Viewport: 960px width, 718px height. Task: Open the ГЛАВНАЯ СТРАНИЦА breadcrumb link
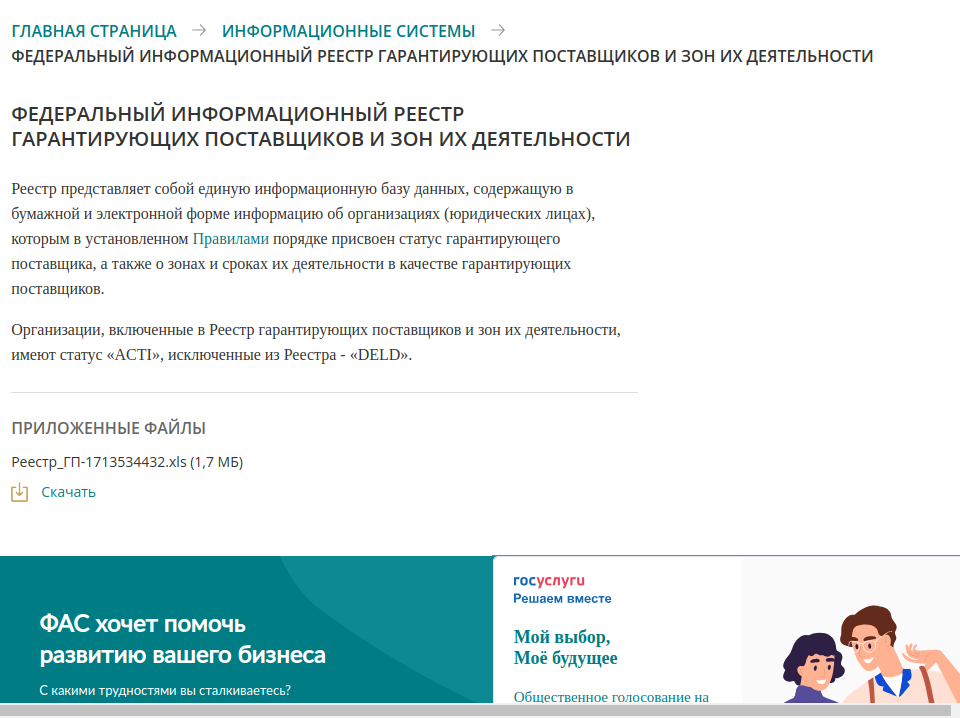94,31
